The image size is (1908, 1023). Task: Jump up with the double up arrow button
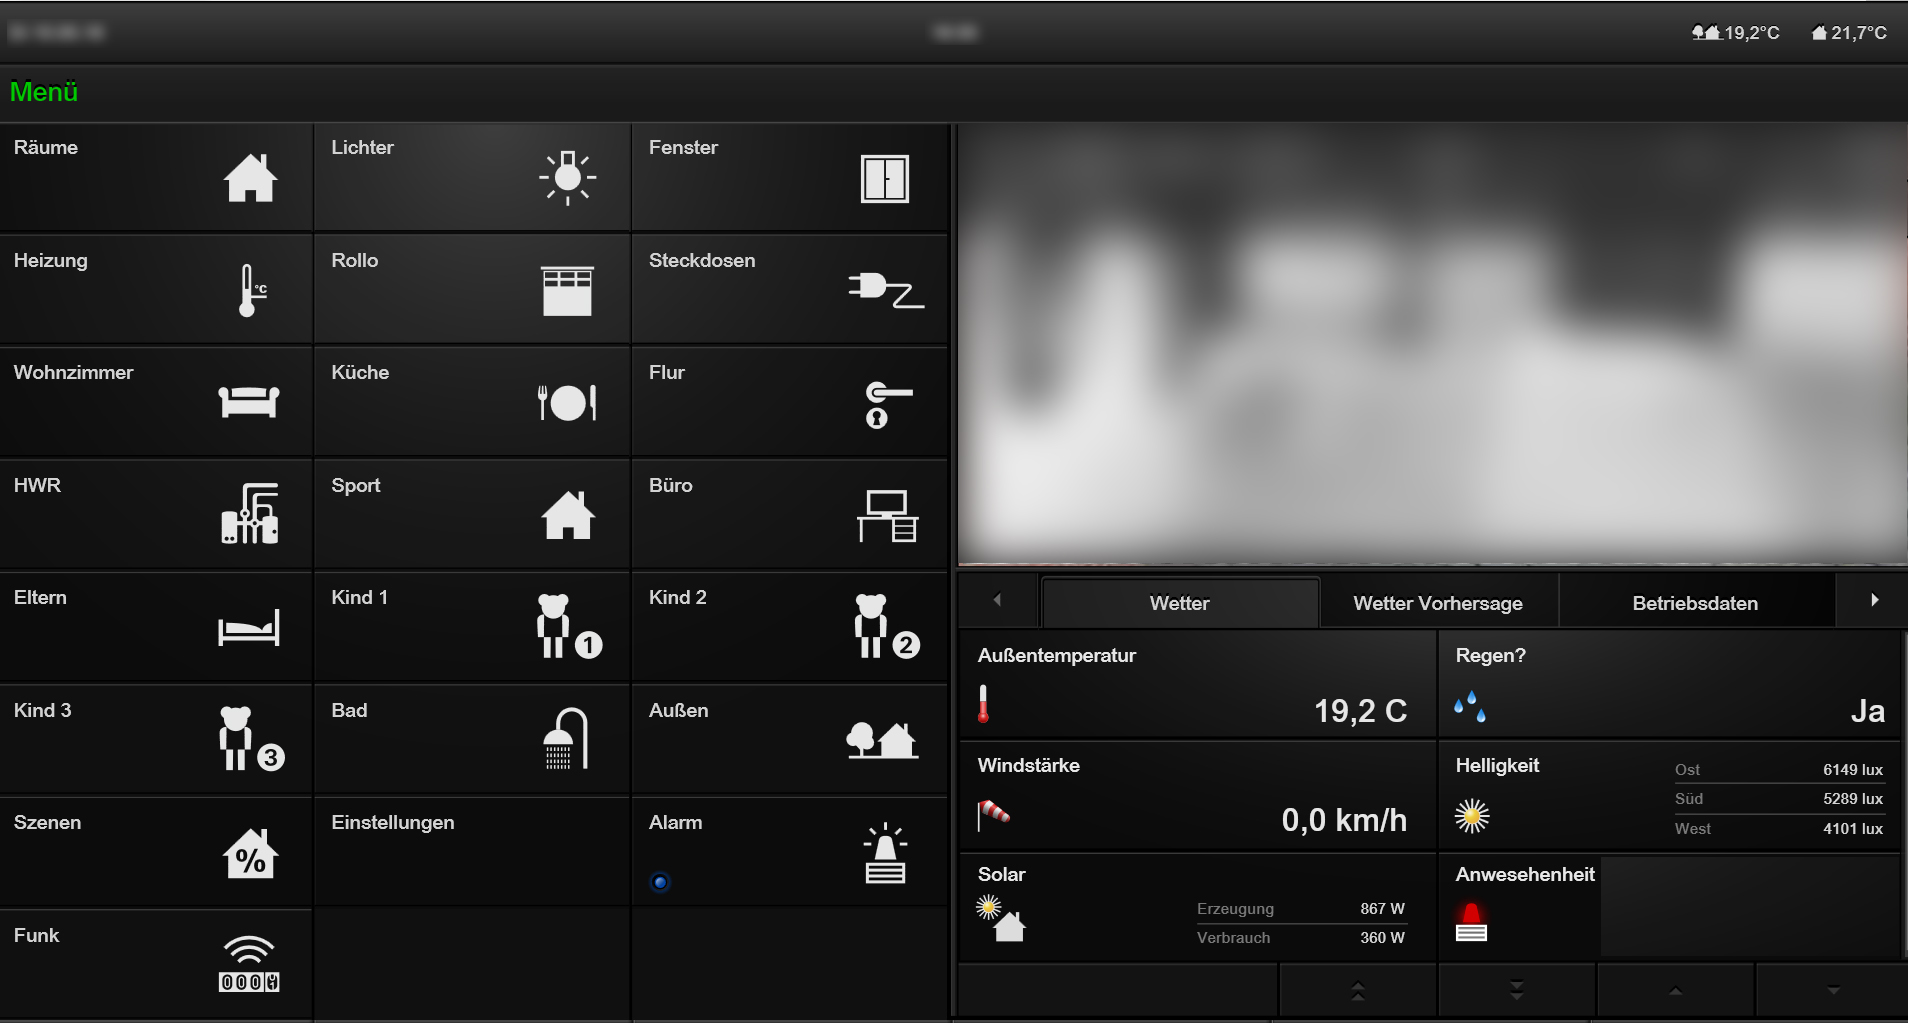(1358, 991)
